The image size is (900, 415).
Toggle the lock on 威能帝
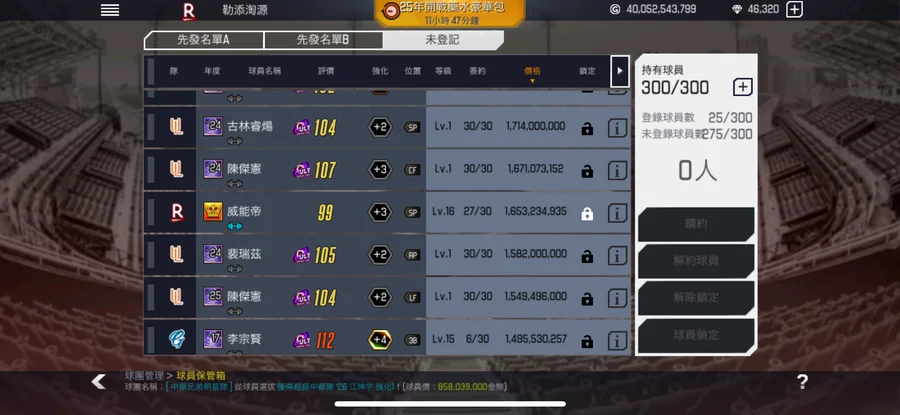(x=587, y=214)
